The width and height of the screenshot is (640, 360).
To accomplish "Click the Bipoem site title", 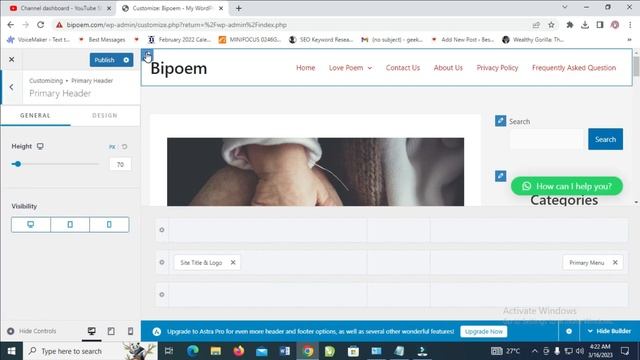I will tap(179, 68).
